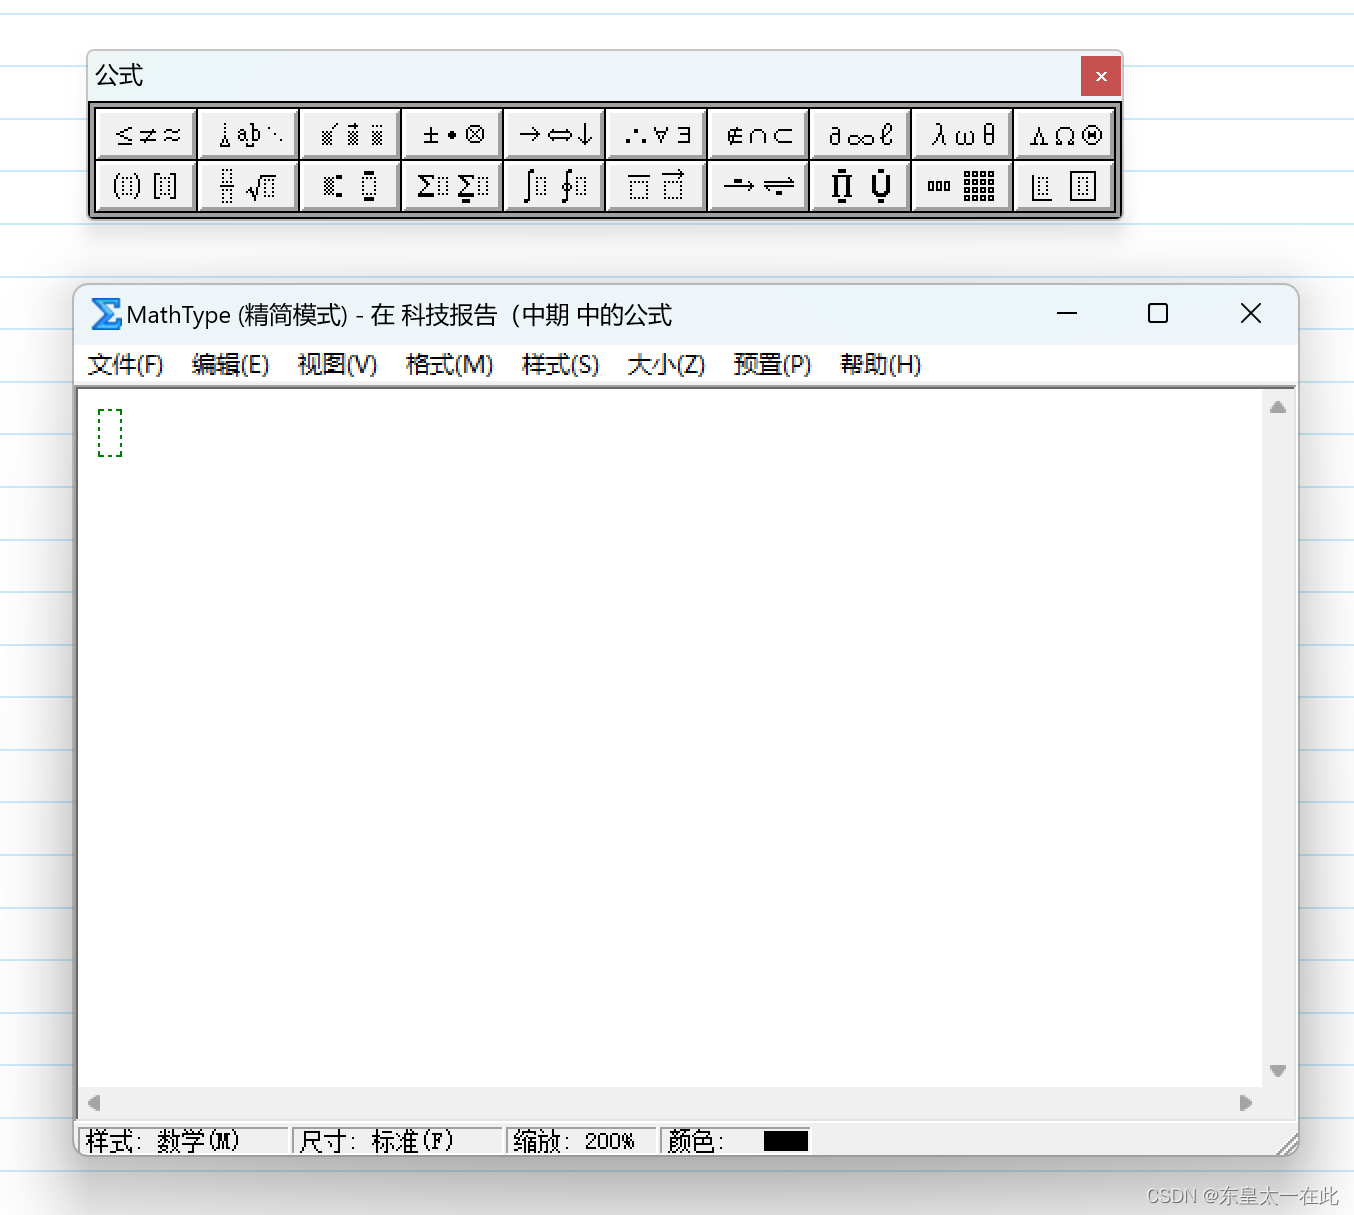This screenshot has height=1215, width=1354.
Task: Close the MathType window
Action: coord(1250,313)
